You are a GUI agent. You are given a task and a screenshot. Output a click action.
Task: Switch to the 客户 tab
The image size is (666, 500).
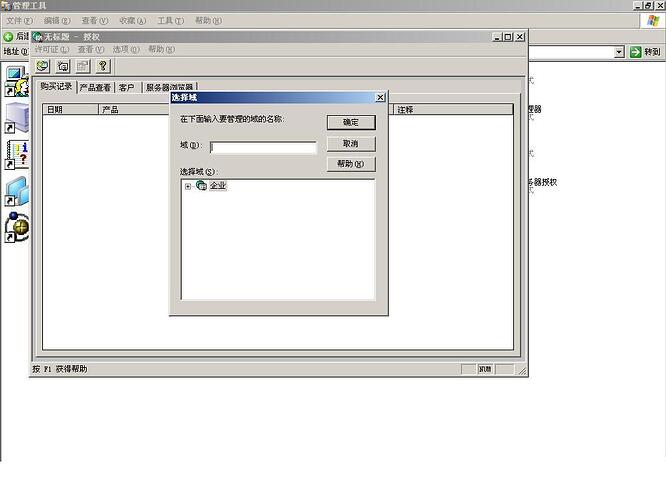128,88
